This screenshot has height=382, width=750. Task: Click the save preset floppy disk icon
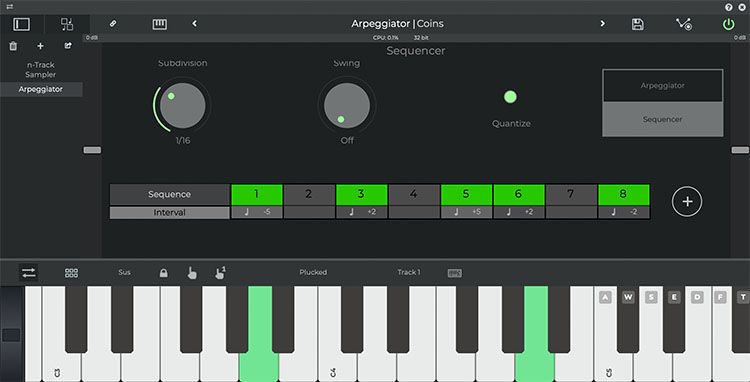pyautogui.click(x=637, y=24)
